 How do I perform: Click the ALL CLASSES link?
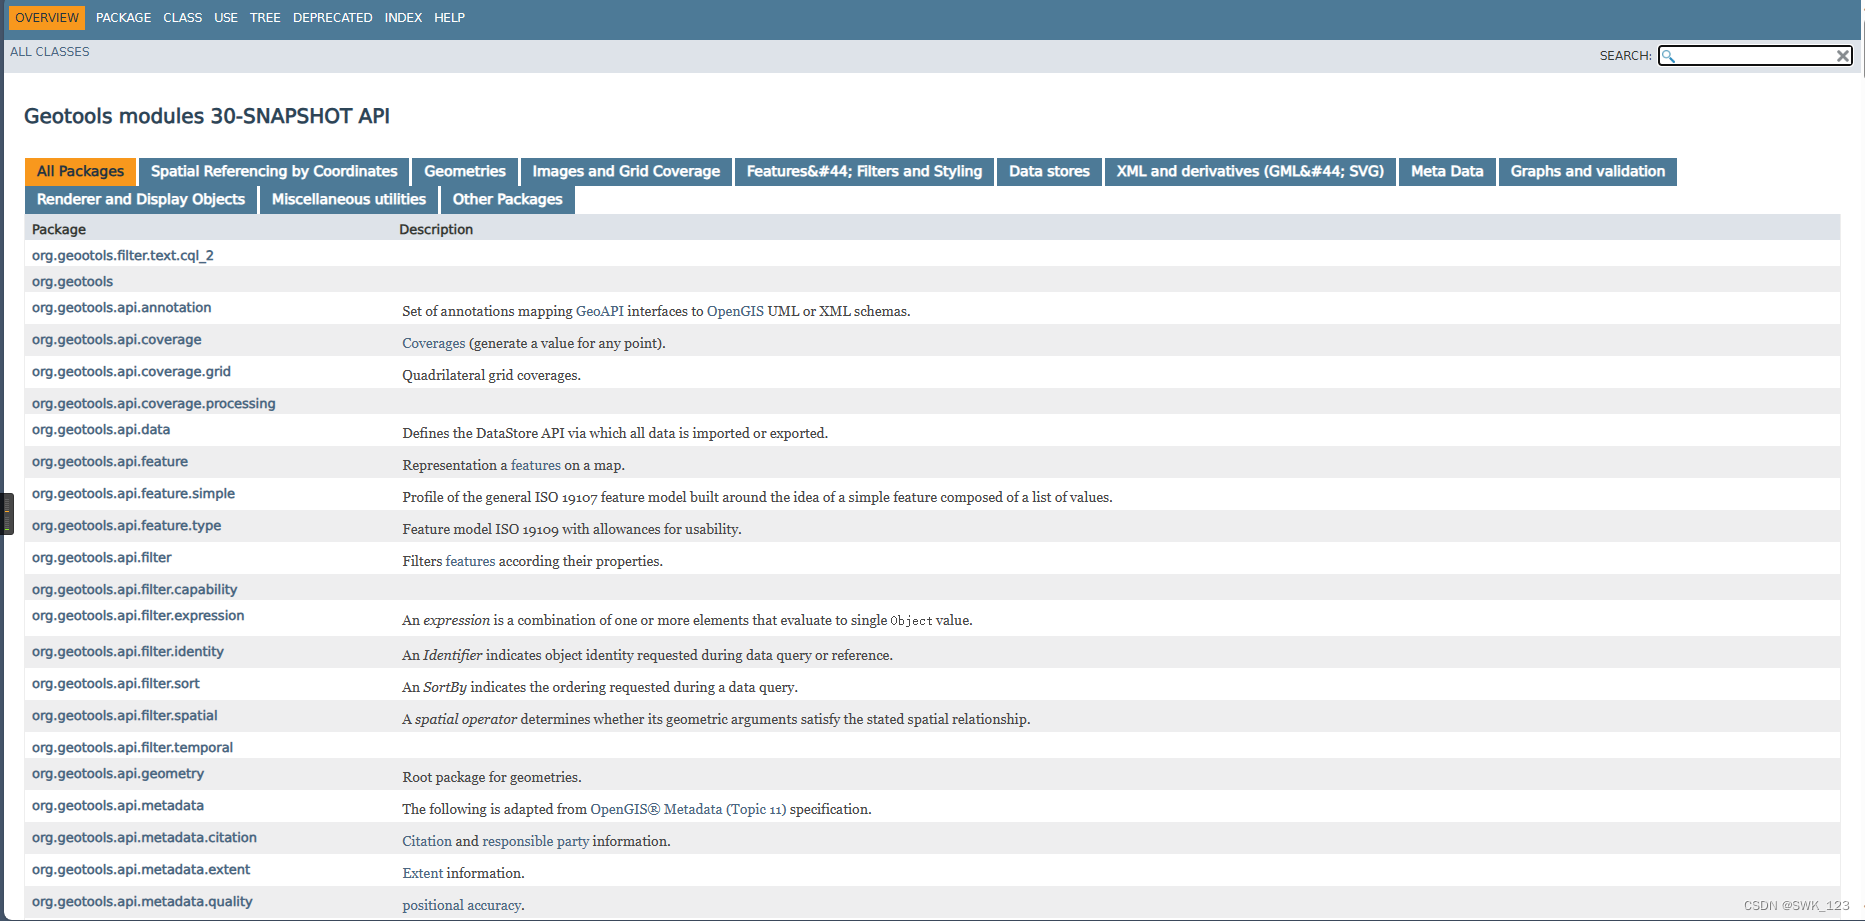[50, 52]
